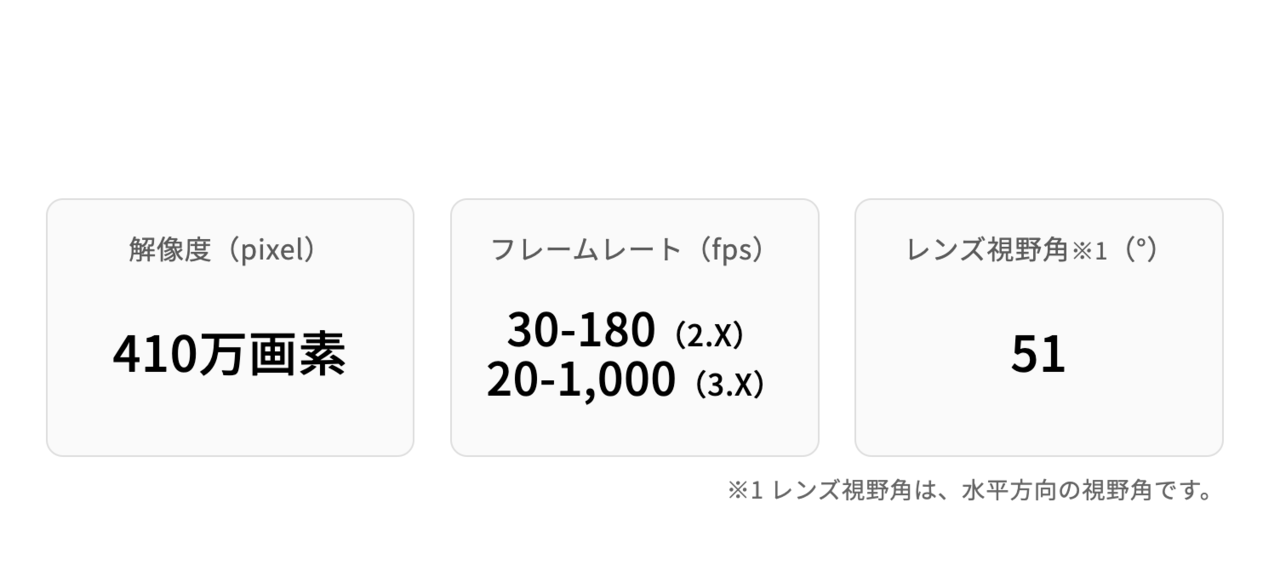Open the resolution spec card
Viewport: 1280px width, 565px height.
pyautogui.click(x=230, y=327)
